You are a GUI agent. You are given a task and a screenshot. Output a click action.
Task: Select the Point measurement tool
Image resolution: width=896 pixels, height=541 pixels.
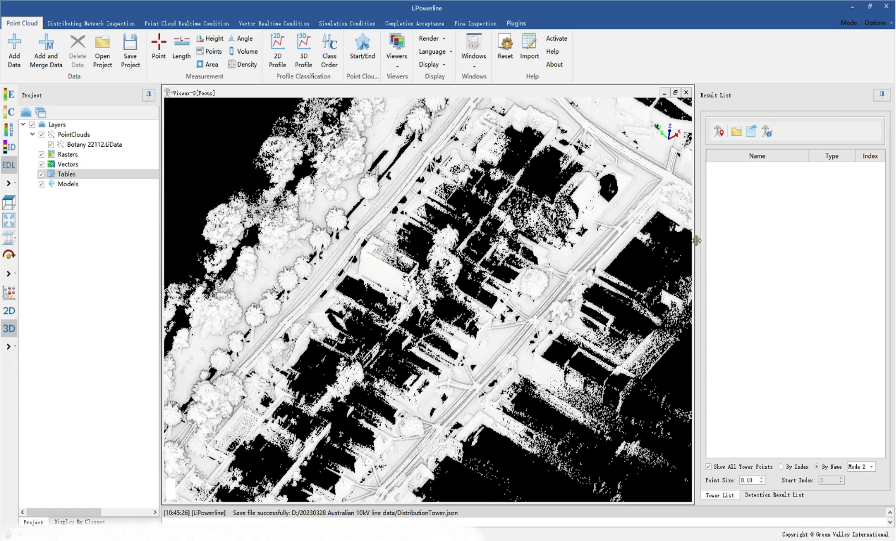coord(158,42)
